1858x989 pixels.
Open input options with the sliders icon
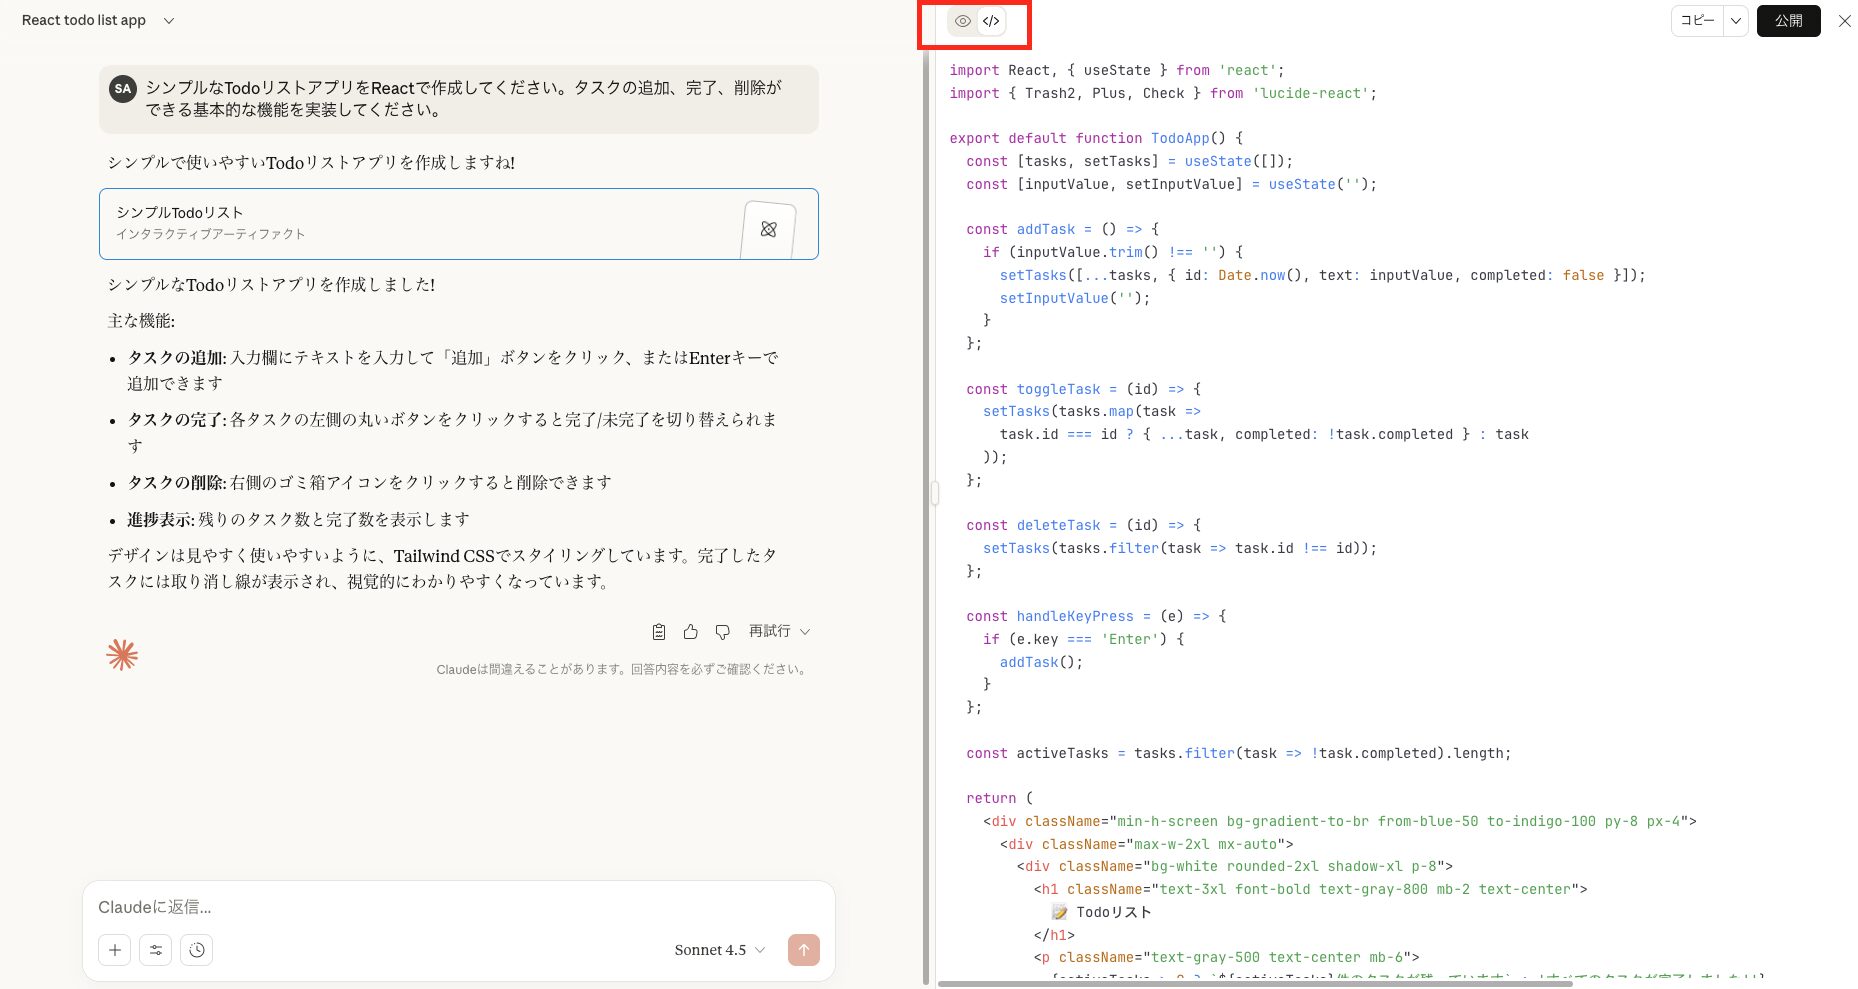(155, 950)
